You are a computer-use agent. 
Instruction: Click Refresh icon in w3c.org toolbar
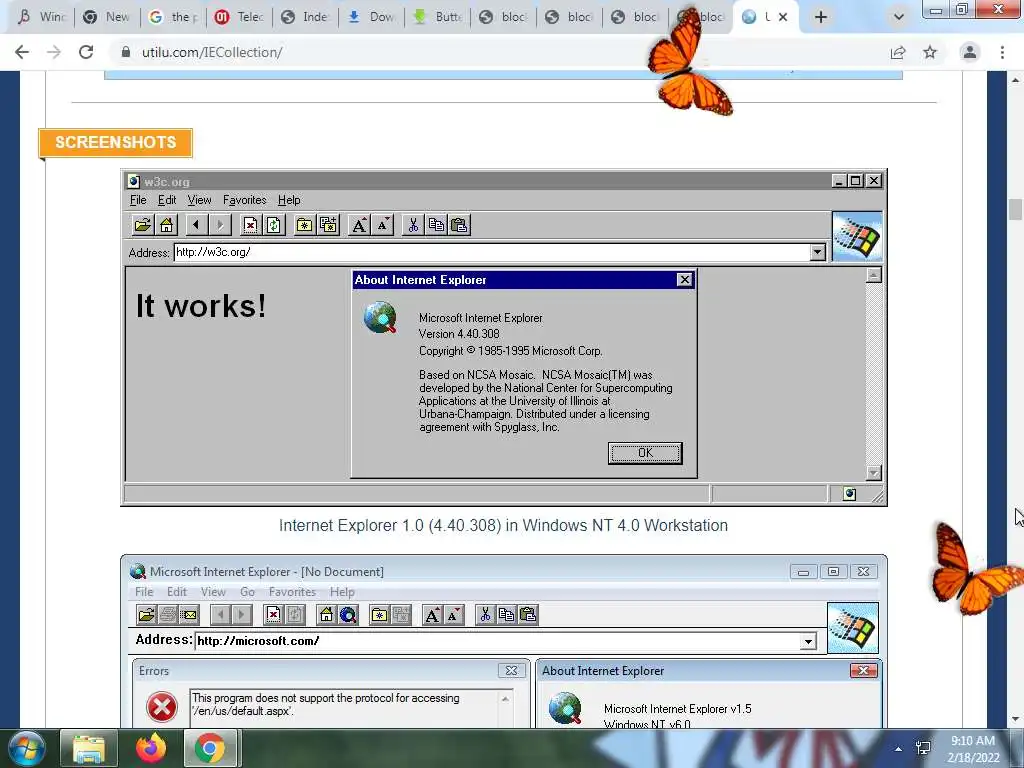pos(274,225)
